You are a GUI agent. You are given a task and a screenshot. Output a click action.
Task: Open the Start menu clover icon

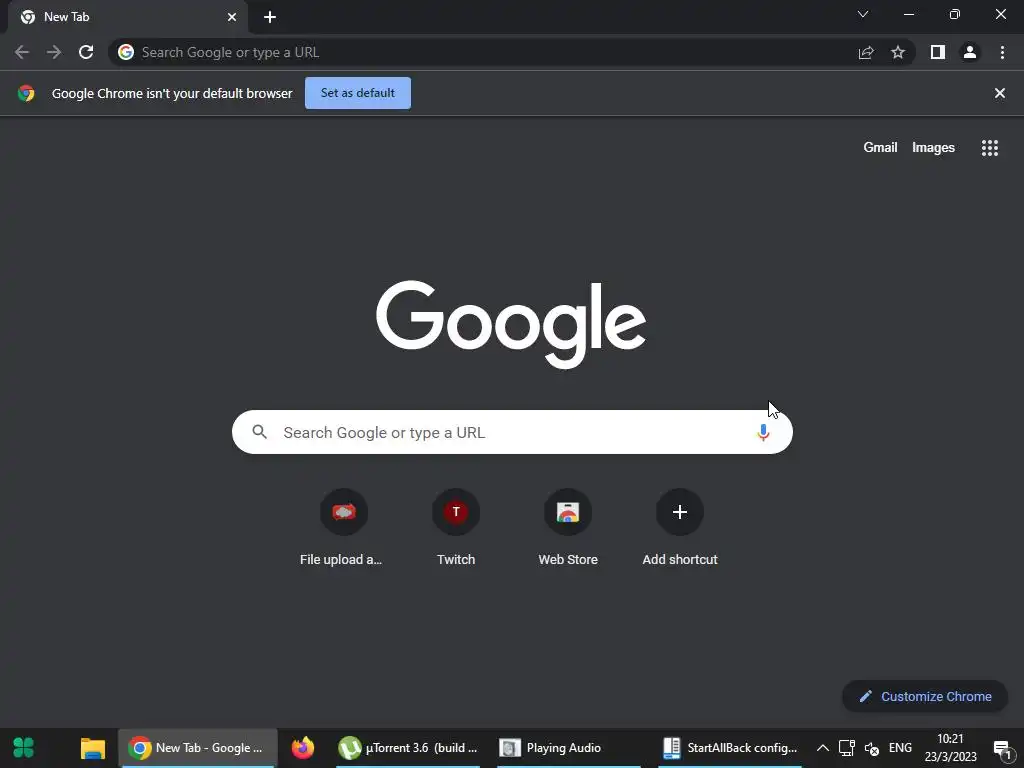24,748
